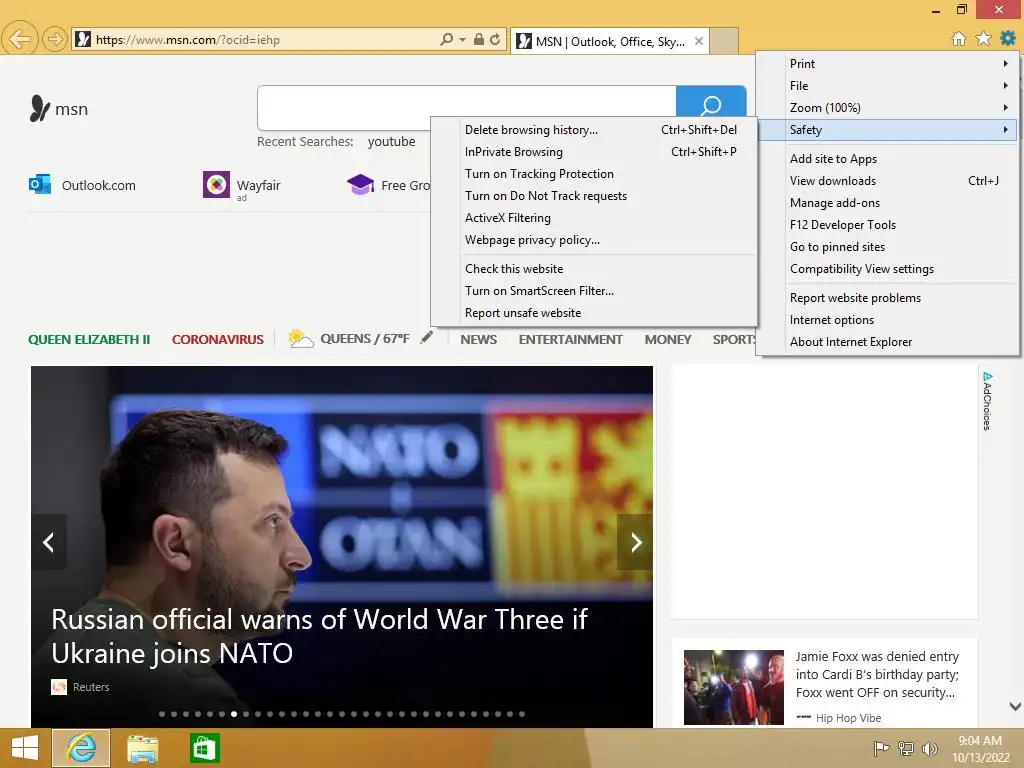Open Internet options
Image resolution: width=1024 pixels, height=768 pixels.
(888, 320)
